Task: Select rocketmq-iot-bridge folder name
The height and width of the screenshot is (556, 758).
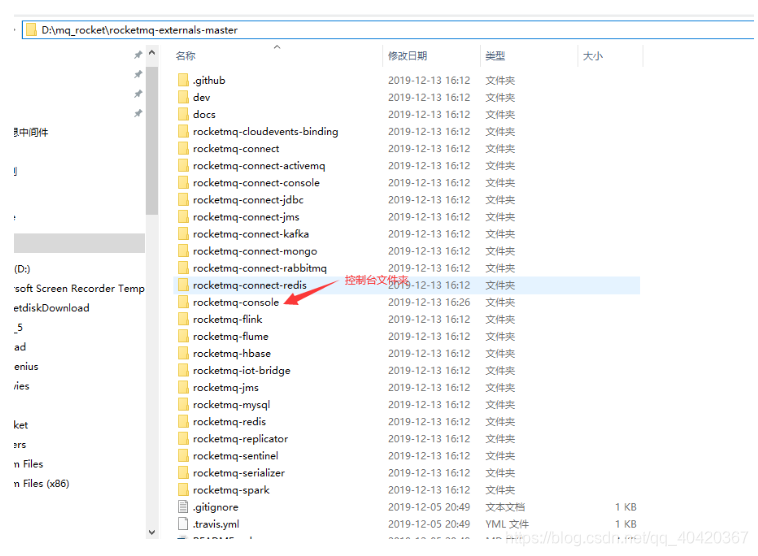Action: [x=242, y=370]
